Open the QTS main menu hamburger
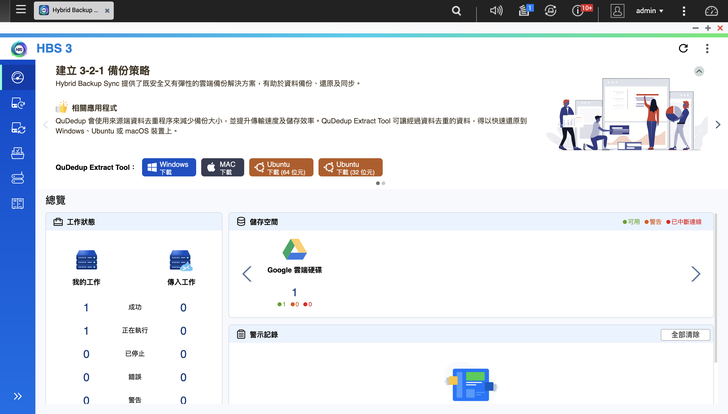This screenshot has width=728, height=414. click(21, 9)
